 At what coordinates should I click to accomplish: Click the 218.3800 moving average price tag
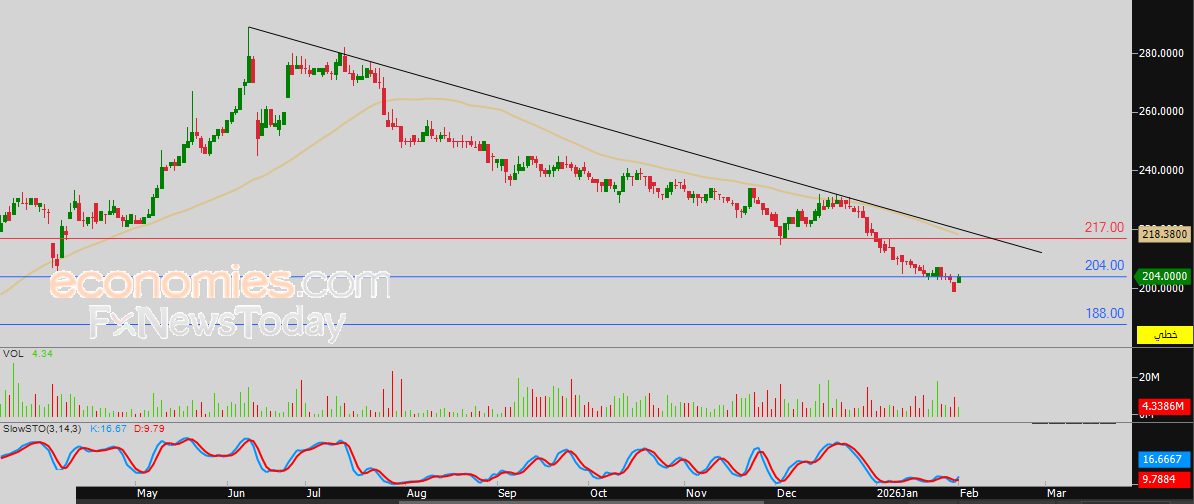1162,233
